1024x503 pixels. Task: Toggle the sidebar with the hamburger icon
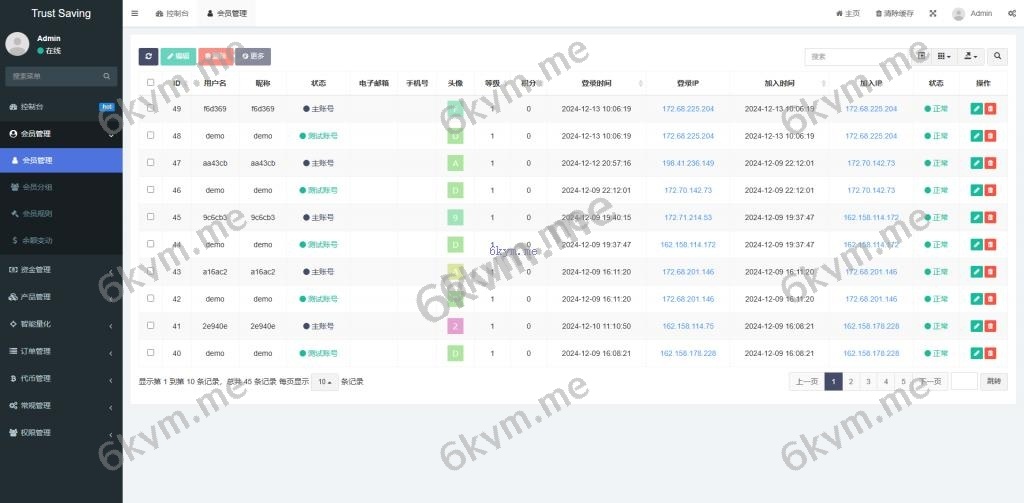135,14
